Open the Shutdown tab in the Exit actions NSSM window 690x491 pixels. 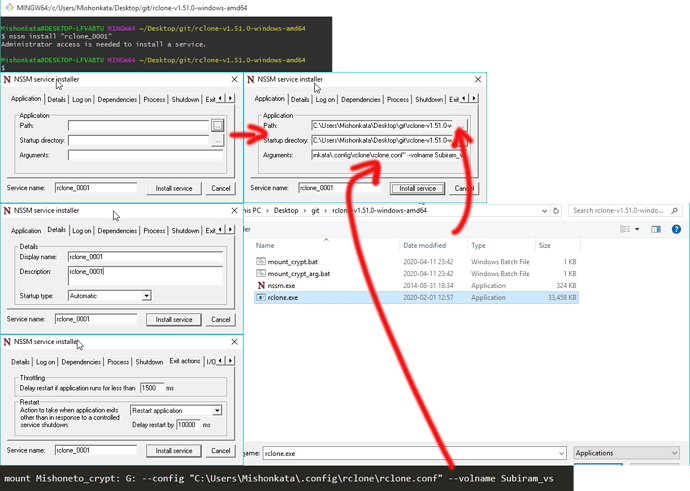[x=149, y=362]
